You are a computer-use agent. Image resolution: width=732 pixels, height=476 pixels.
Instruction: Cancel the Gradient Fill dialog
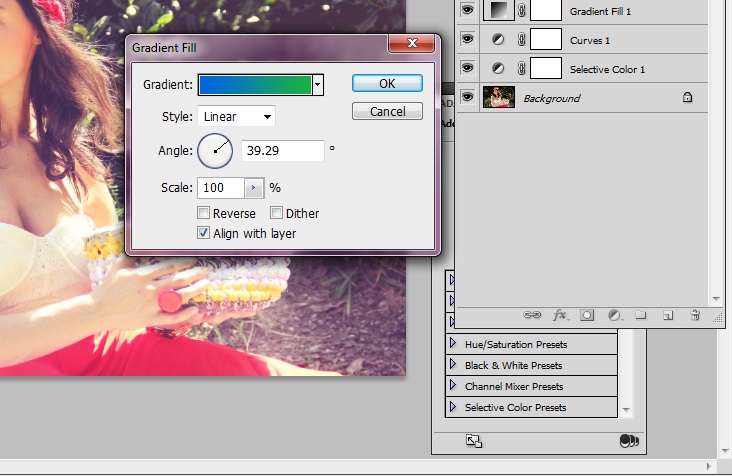[387, 111]
